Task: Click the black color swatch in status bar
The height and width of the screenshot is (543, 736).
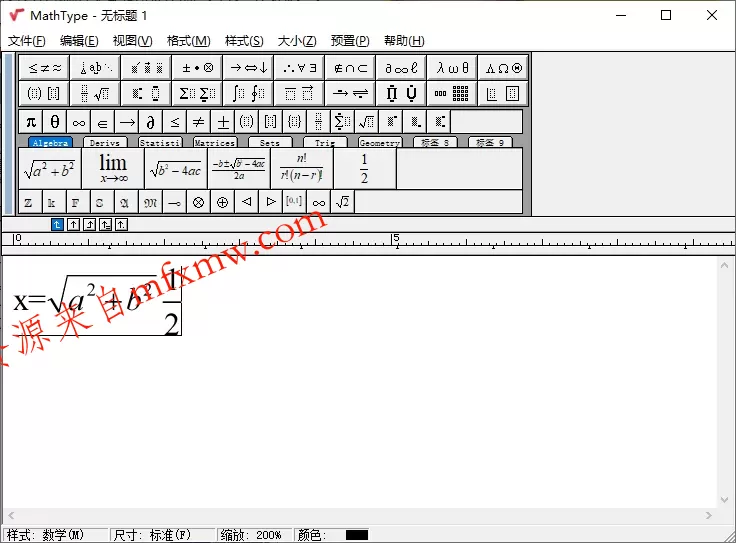Action: pos(357,535)
